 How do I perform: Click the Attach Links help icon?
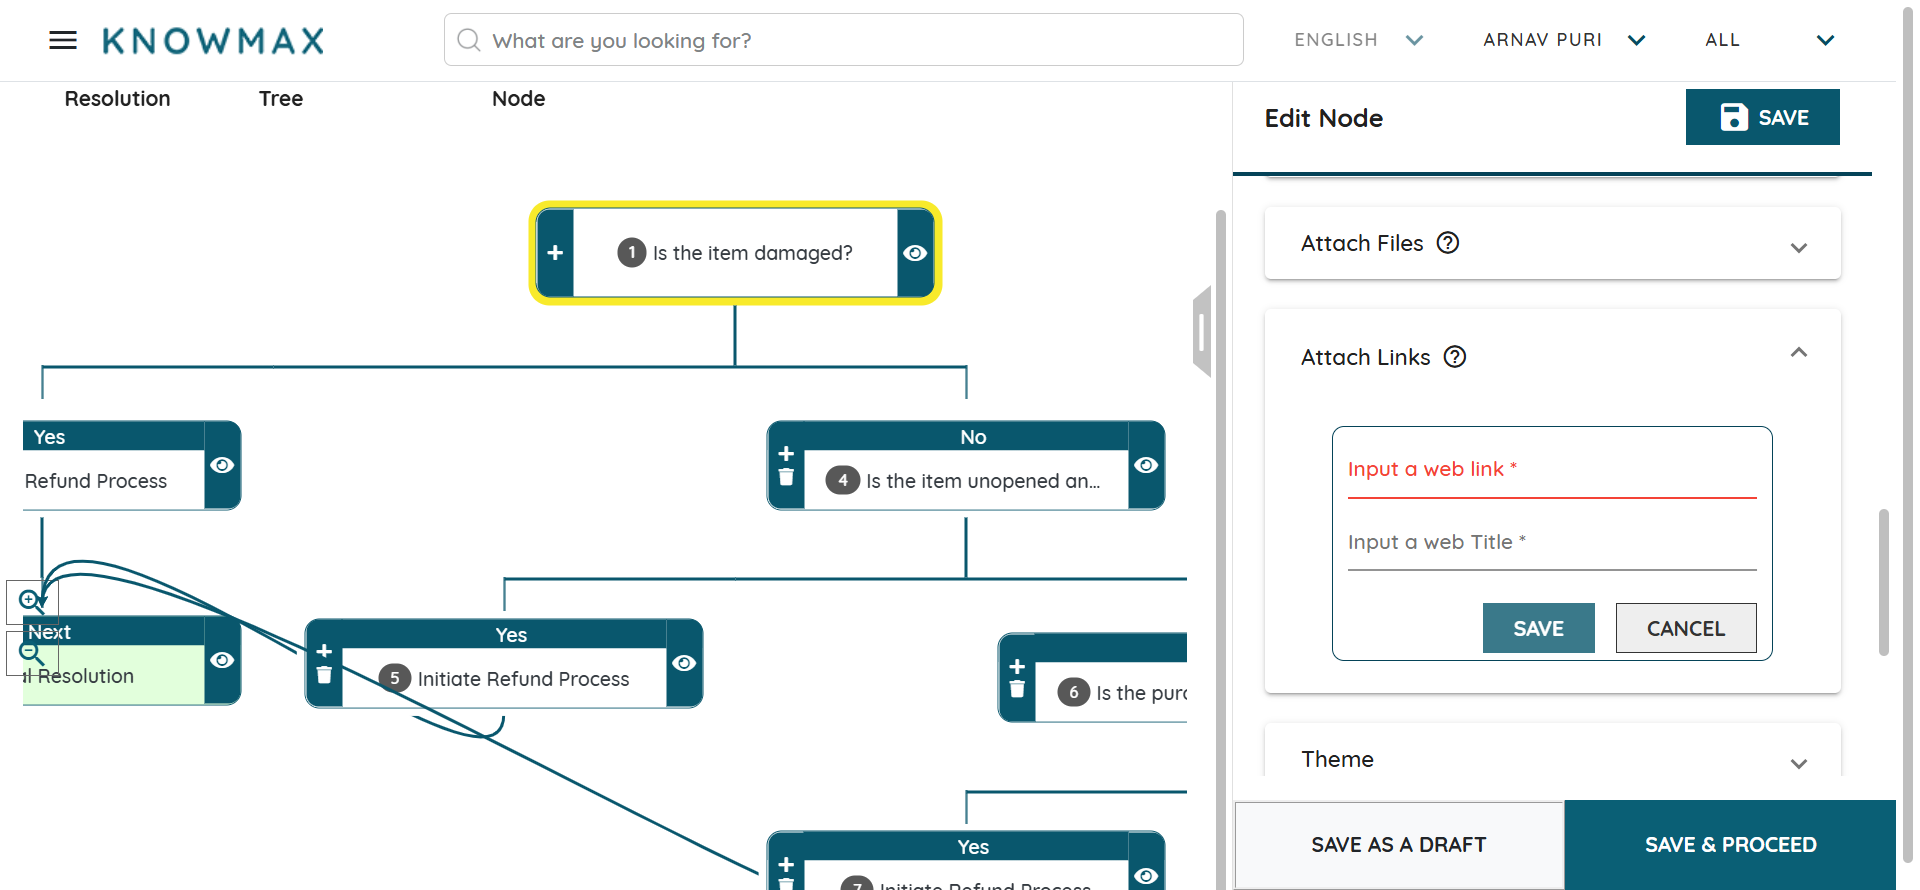(1455, 357)
